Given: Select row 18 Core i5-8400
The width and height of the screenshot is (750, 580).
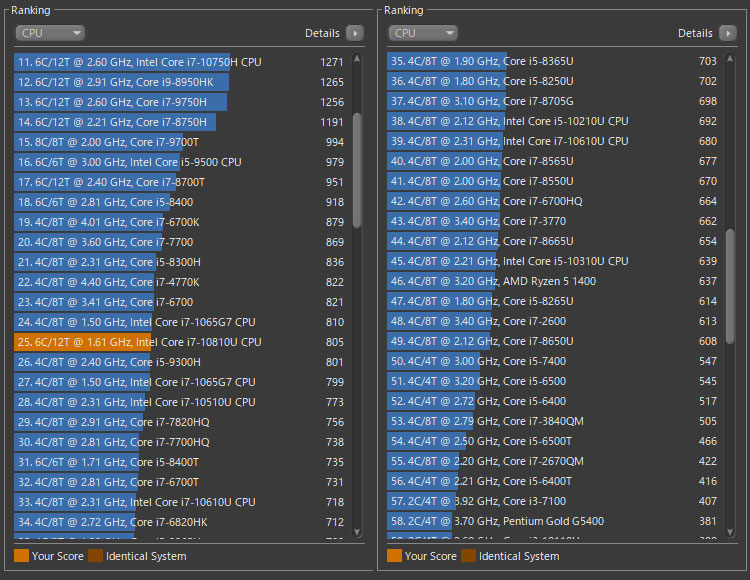Looking at the screenshot, I should pos(180,202).
